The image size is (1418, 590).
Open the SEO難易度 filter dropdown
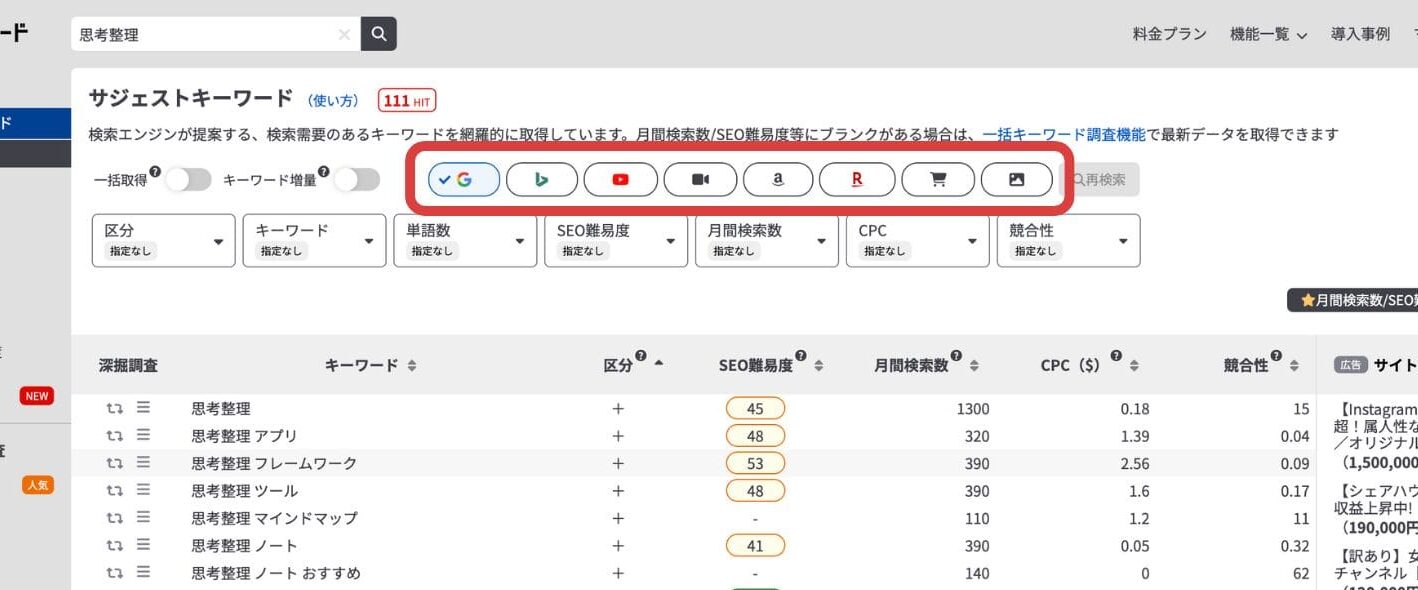click(x=616, y=240)
